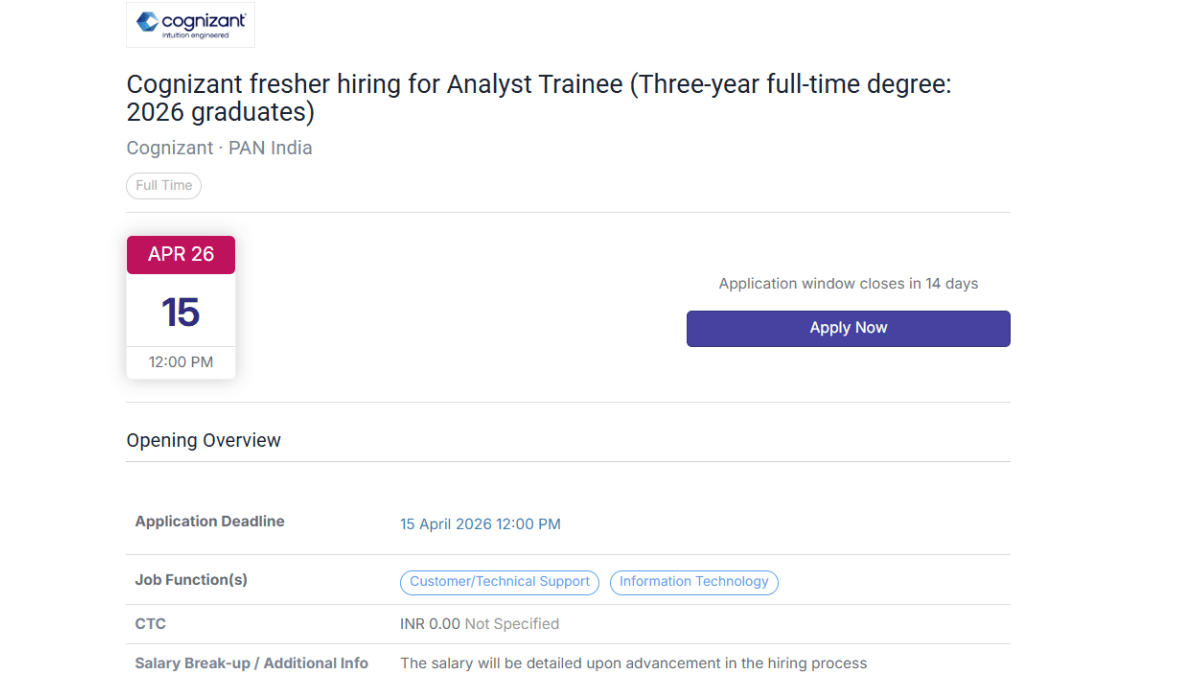Click the 'Application window closes in 14 days' text
Screen dimensions: 1200x675
(x=848, y=283)
